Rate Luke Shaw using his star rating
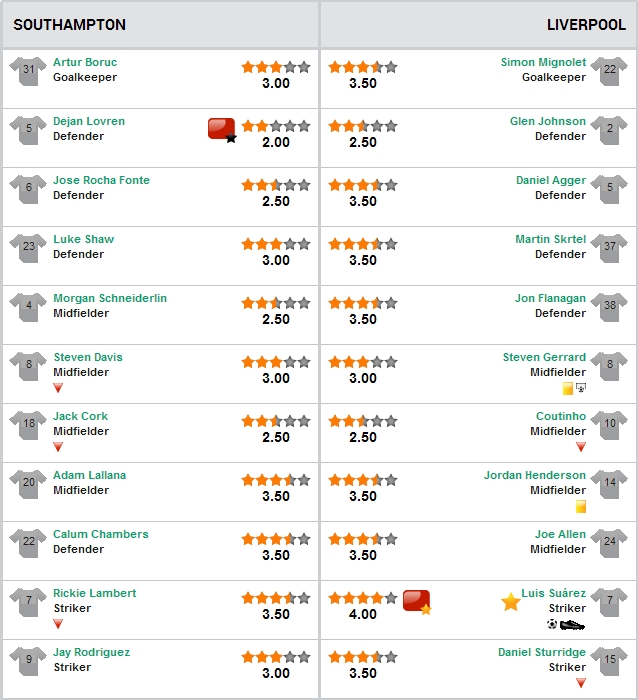Screen dimensions: 638x700 point(276,244)
